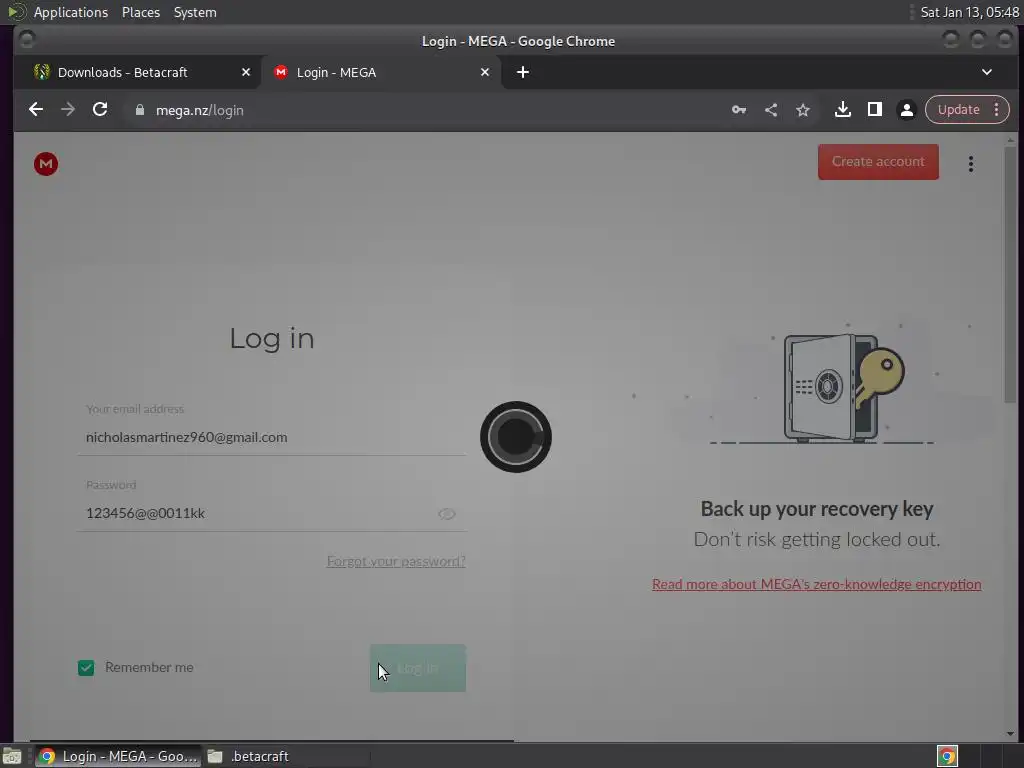Close the Login - MEGA tab
This screenshot has height=768, width=1024.
[485, 72]
